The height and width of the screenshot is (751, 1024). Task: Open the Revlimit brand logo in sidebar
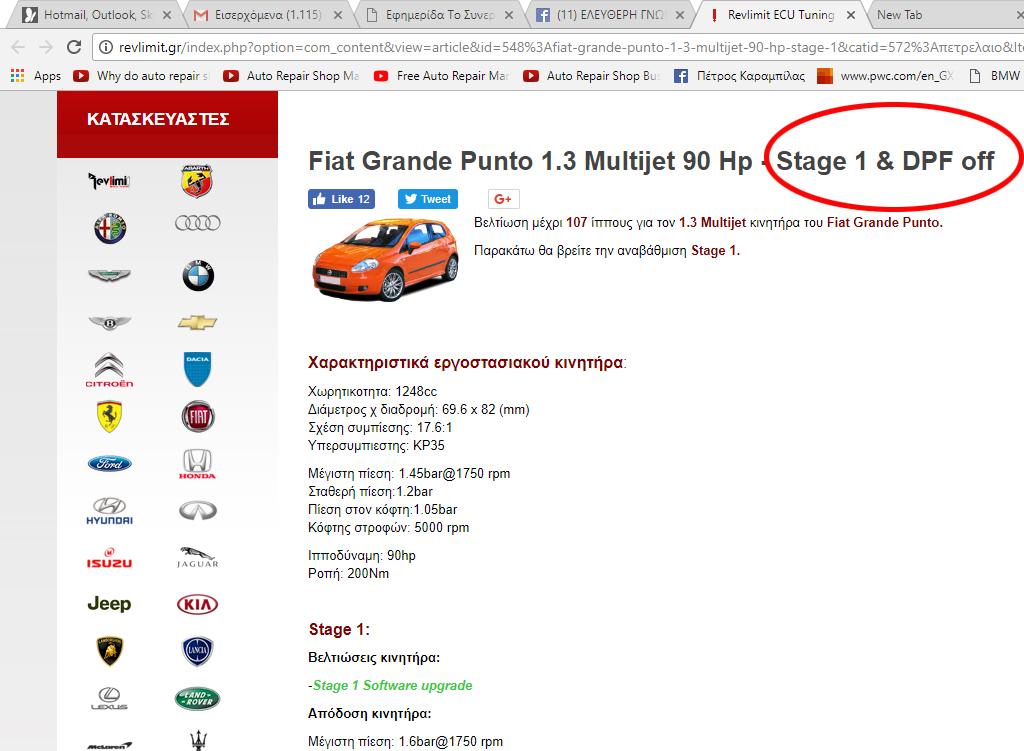pyautogui.click(x=109, y=181)
